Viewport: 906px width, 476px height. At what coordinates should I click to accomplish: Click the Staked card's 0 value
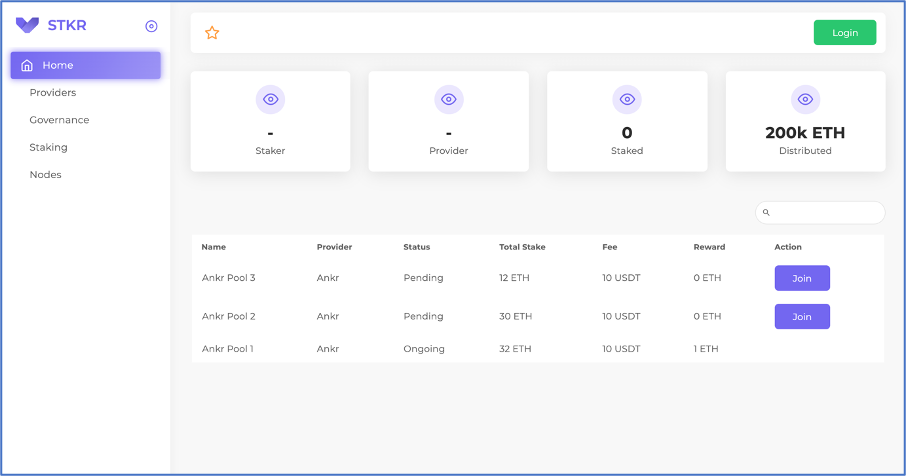(627, 133)
